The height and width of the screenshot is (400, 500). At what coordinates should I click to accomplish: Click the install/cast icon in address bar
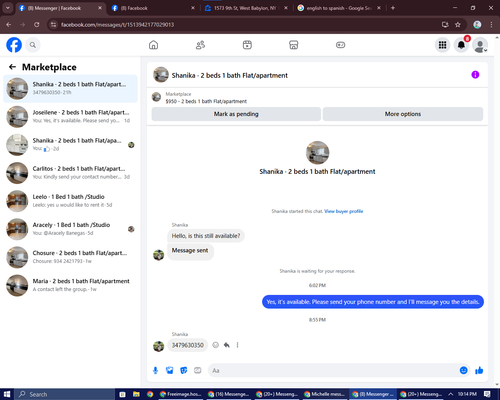click(x=445, y=24)
